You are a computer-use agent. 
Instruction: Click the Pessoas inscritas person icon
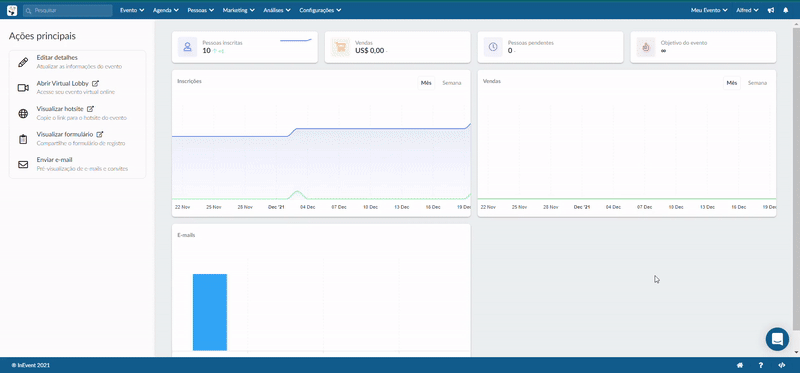click(187, 47)
